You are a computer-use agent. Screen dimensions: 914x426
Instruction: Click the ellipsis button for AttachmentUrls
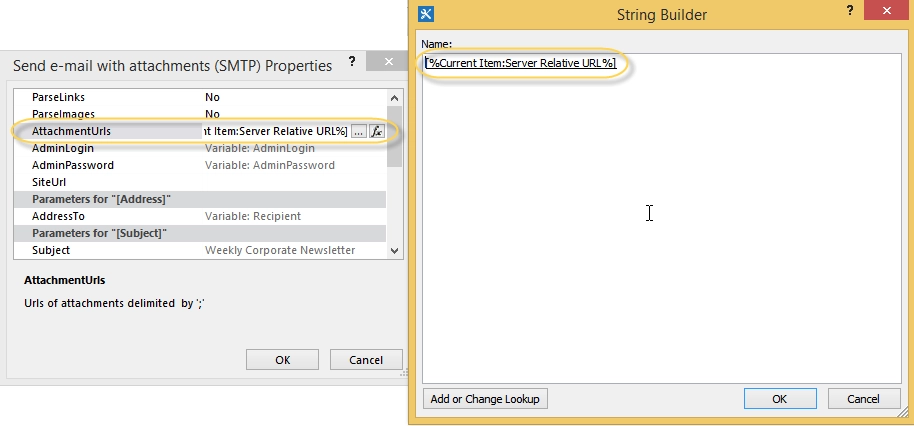point(358,132)
